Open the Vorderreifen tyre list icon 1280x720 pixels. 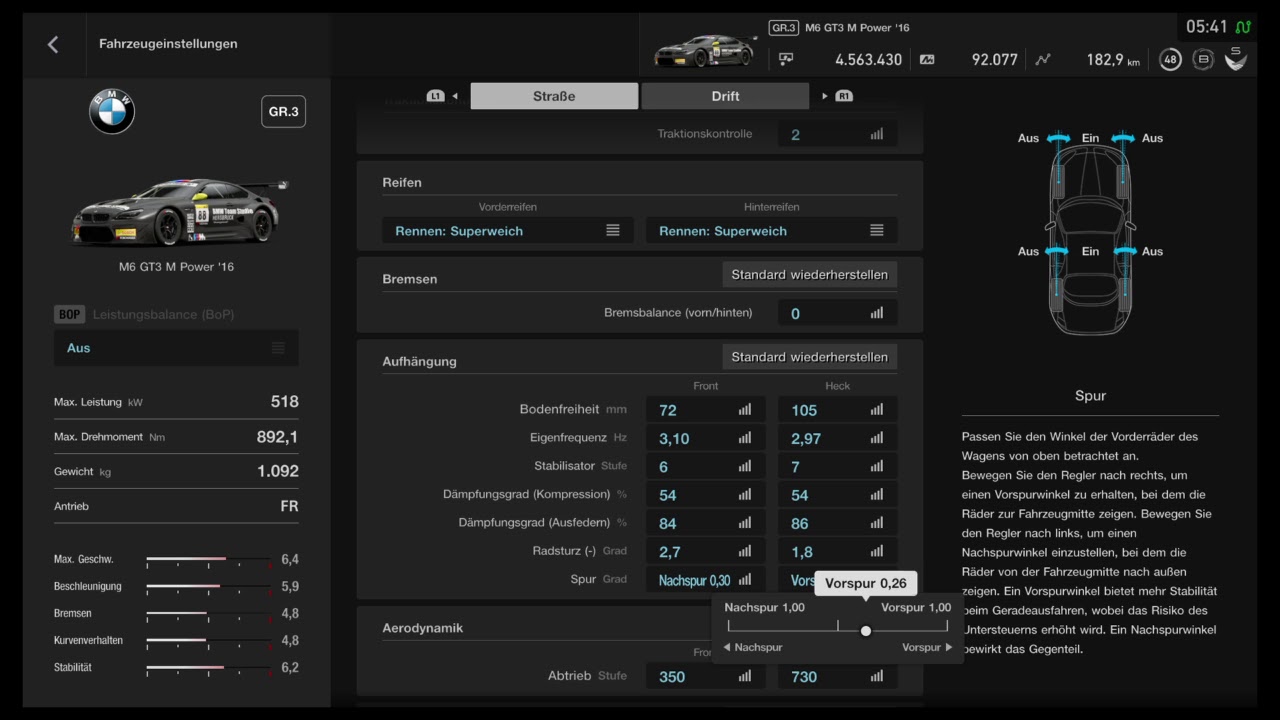[x=613, y=230]
